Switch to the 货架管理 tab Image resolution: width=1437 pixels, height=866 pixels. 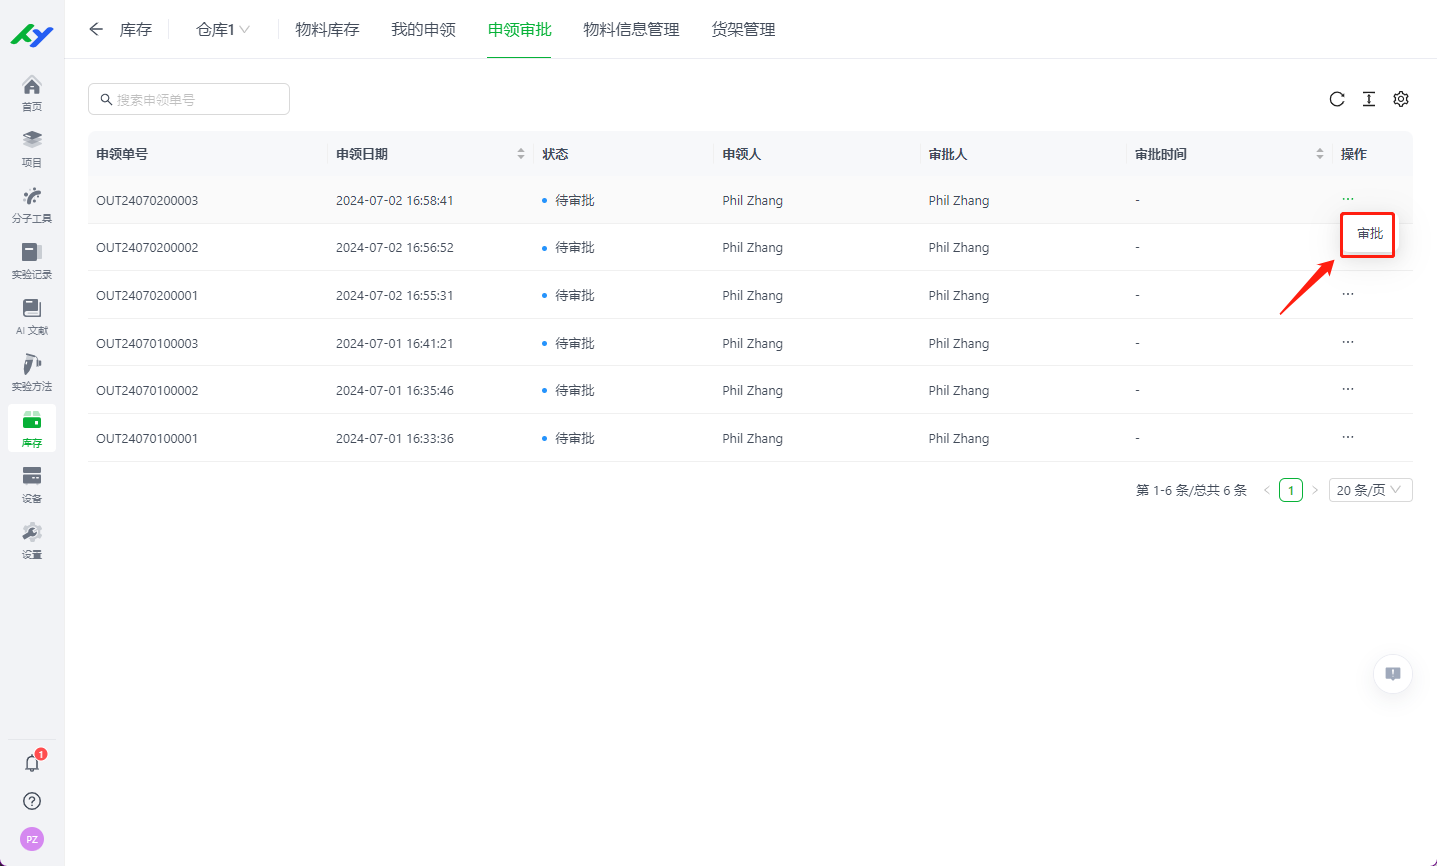click(743, 29)
